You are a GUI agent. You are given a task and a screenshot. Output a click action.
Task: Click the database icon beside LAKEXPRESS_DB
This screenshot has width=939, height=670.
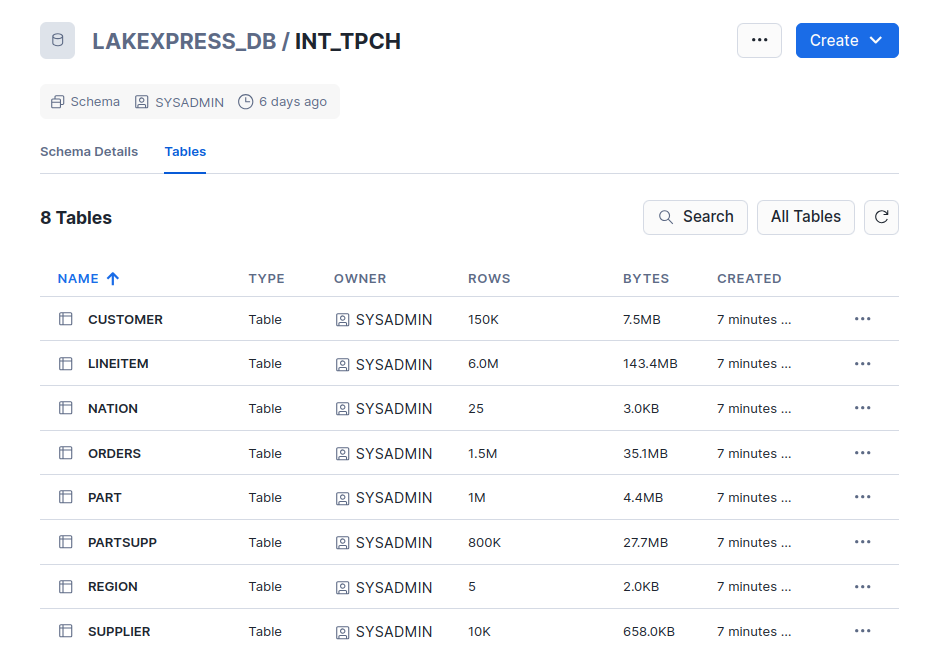[57, 41]
